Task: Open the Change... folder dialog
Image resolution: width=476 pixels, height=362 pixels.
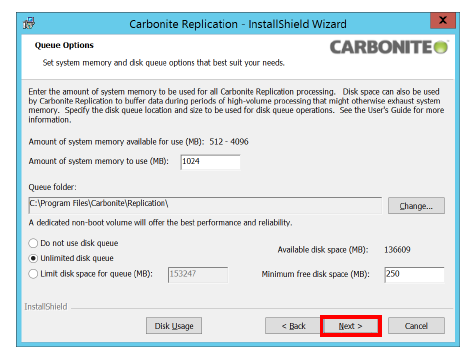Action: [x=416, y=206]
